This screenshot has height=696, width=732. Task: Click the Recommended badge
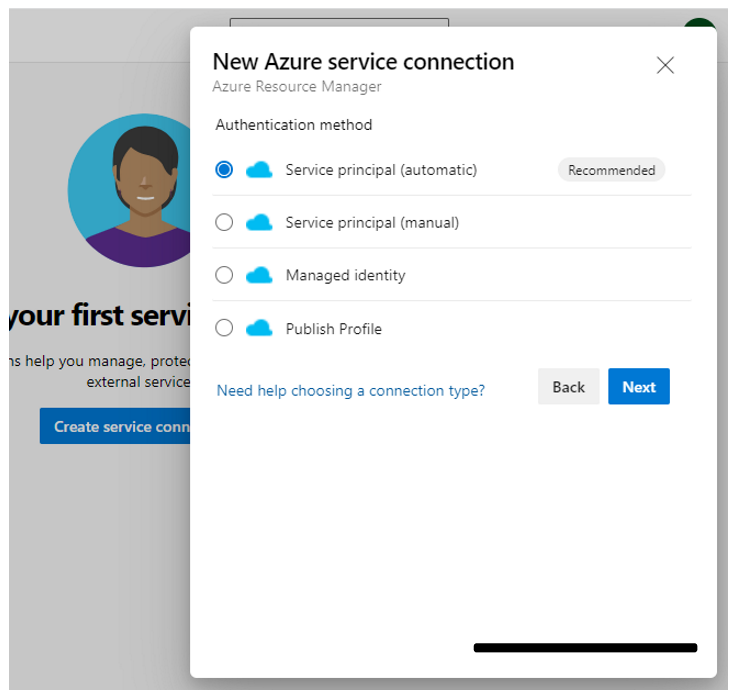tap(611, 170)
